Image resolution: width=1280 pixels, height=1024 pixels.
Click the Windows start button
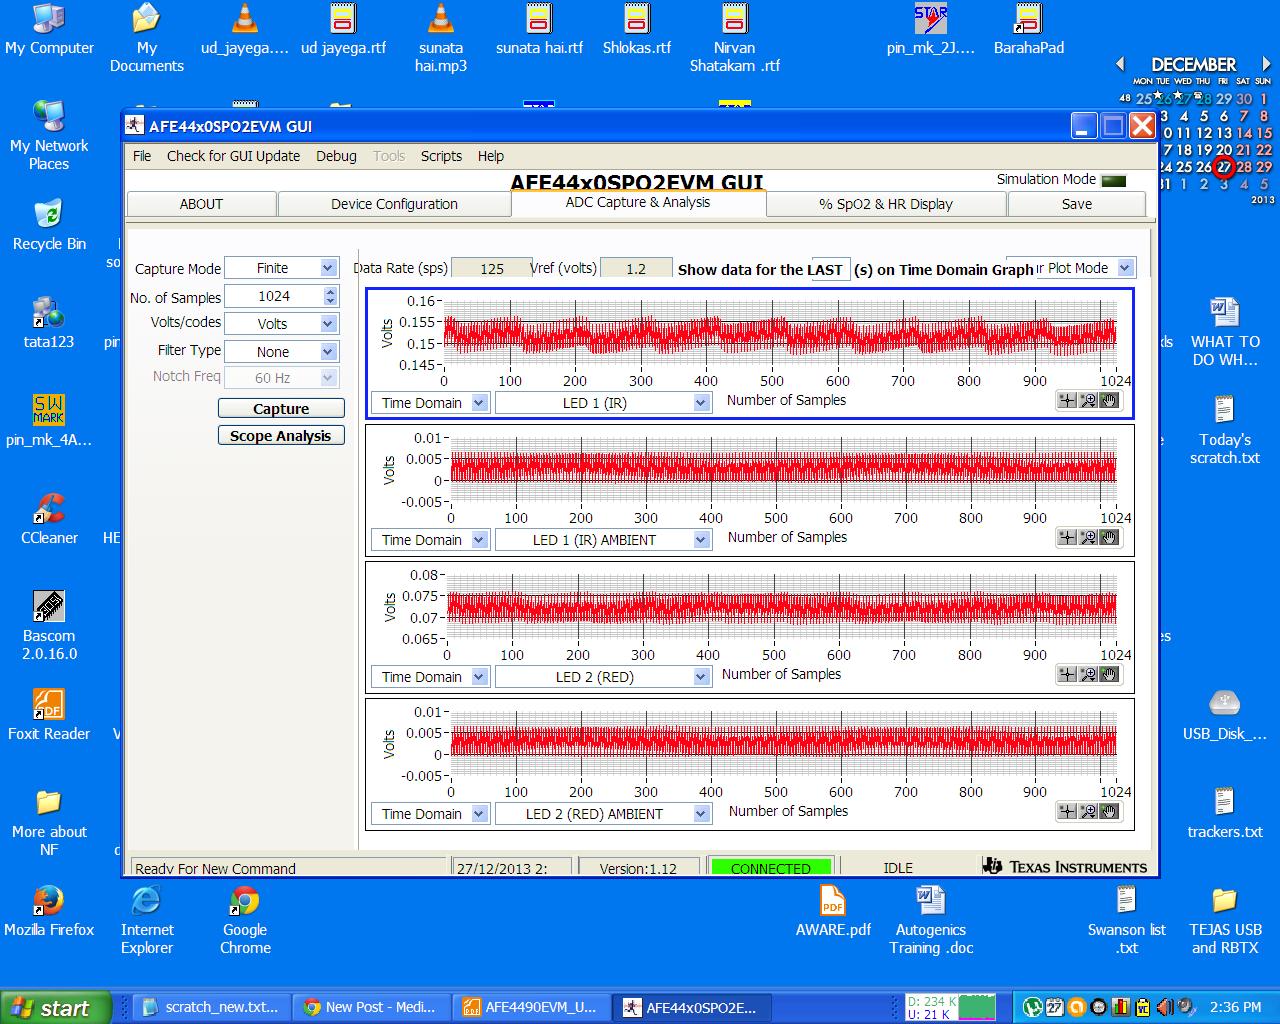[54, 1007]
